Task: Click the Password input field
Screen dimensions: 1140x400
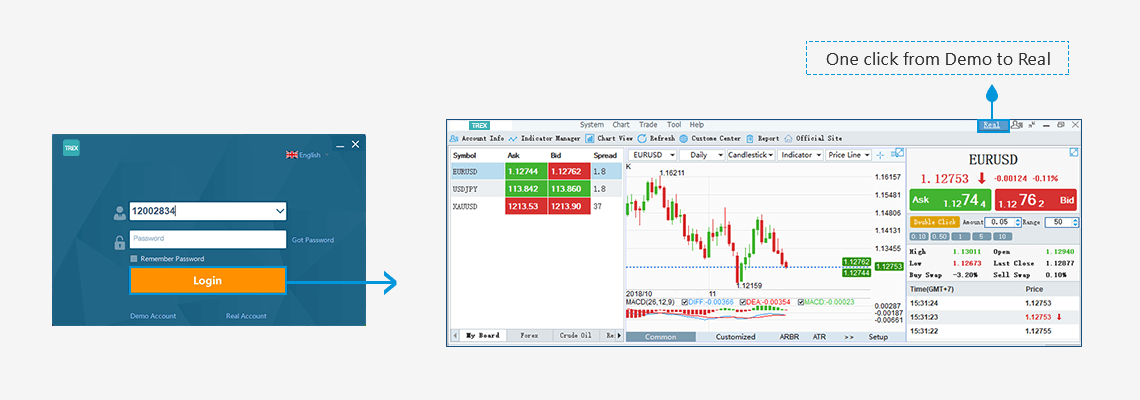Action: pyautogui.click(x=208, y=239)
